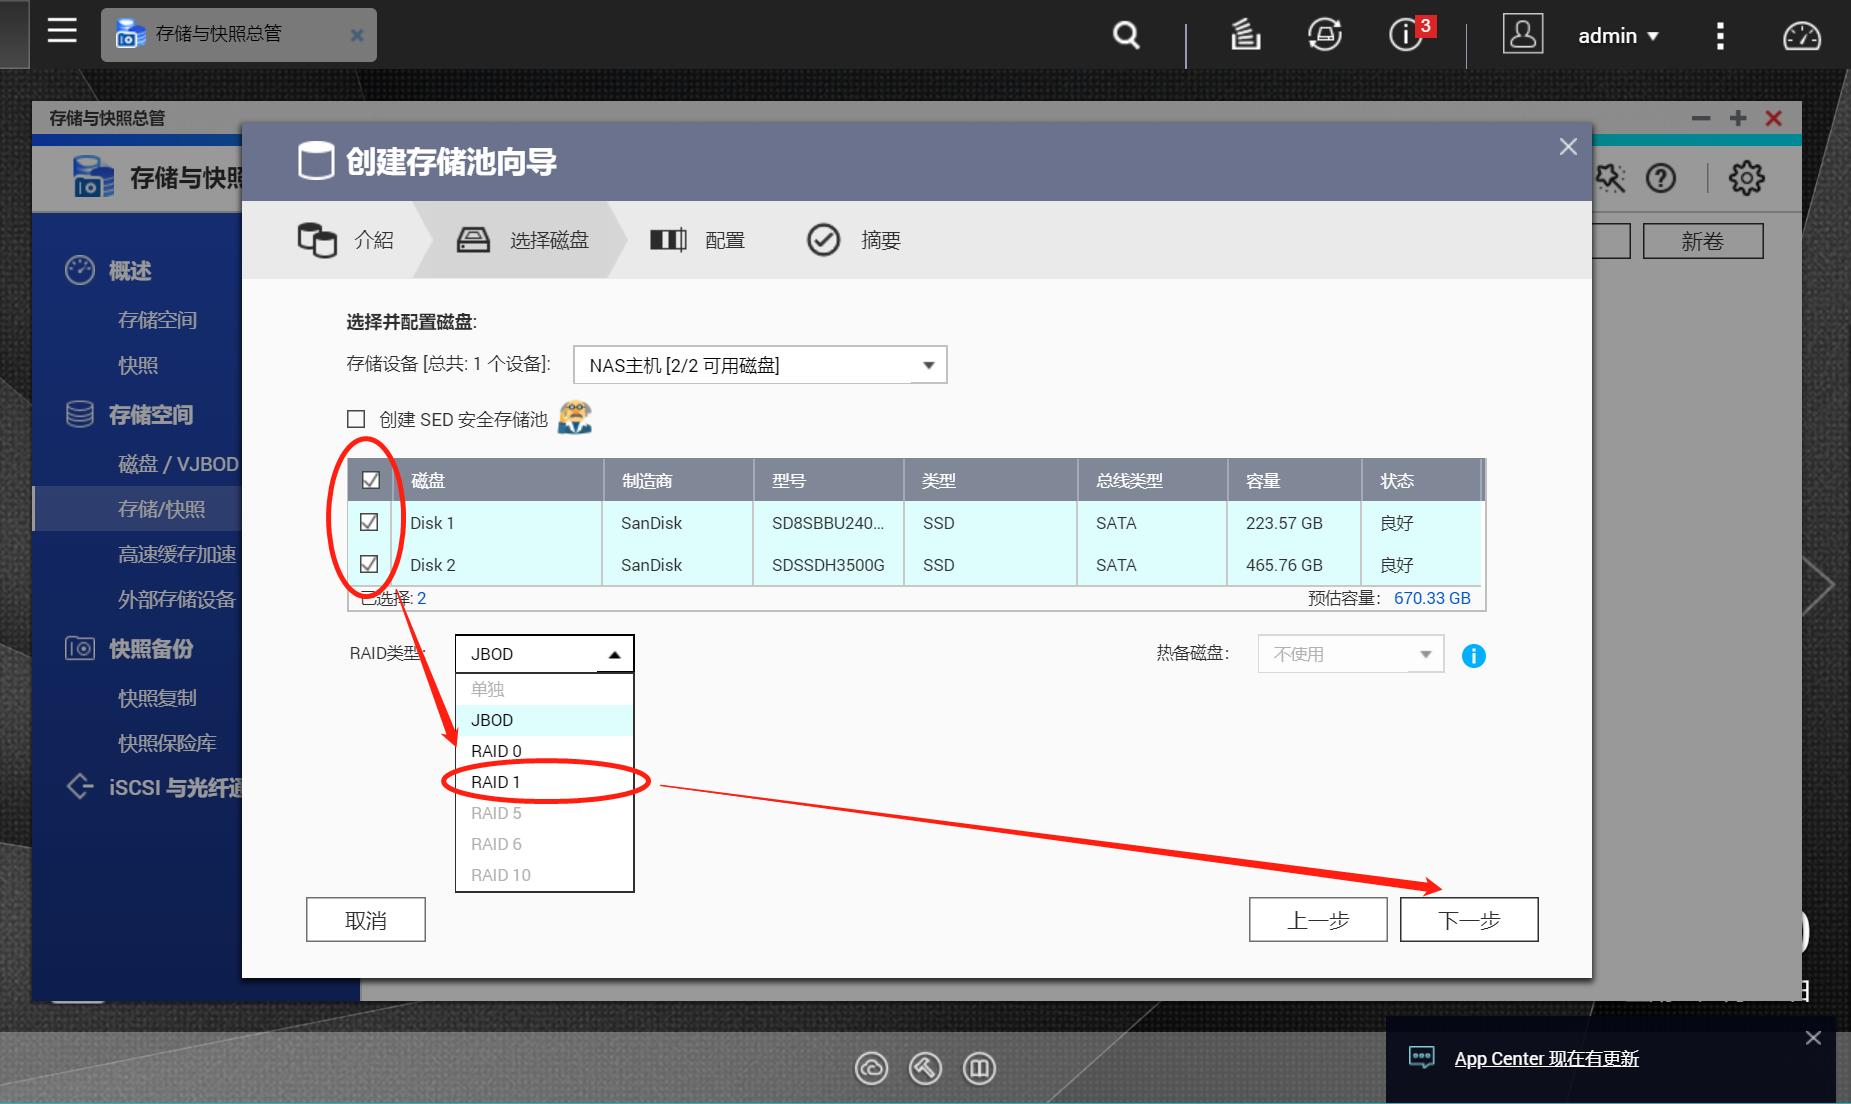Click the blue info icon beside 热备磁盘

click(x=1475, y=655)
